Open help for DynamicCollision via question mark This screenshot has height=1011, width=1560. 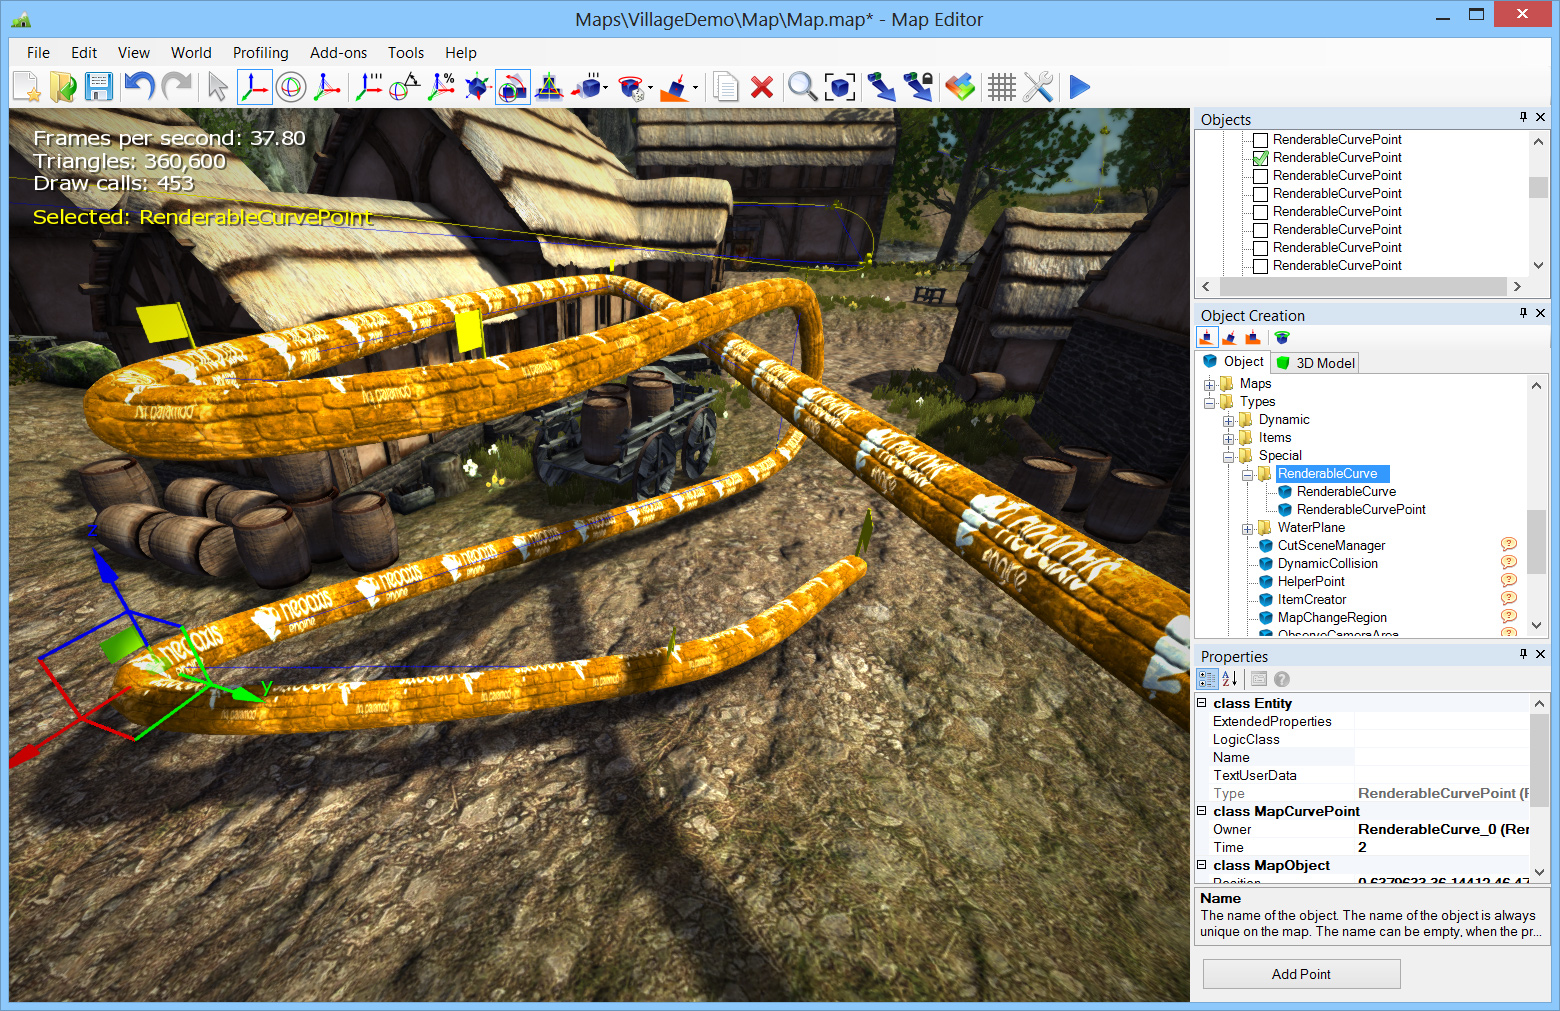click(x=1509, y=563)
